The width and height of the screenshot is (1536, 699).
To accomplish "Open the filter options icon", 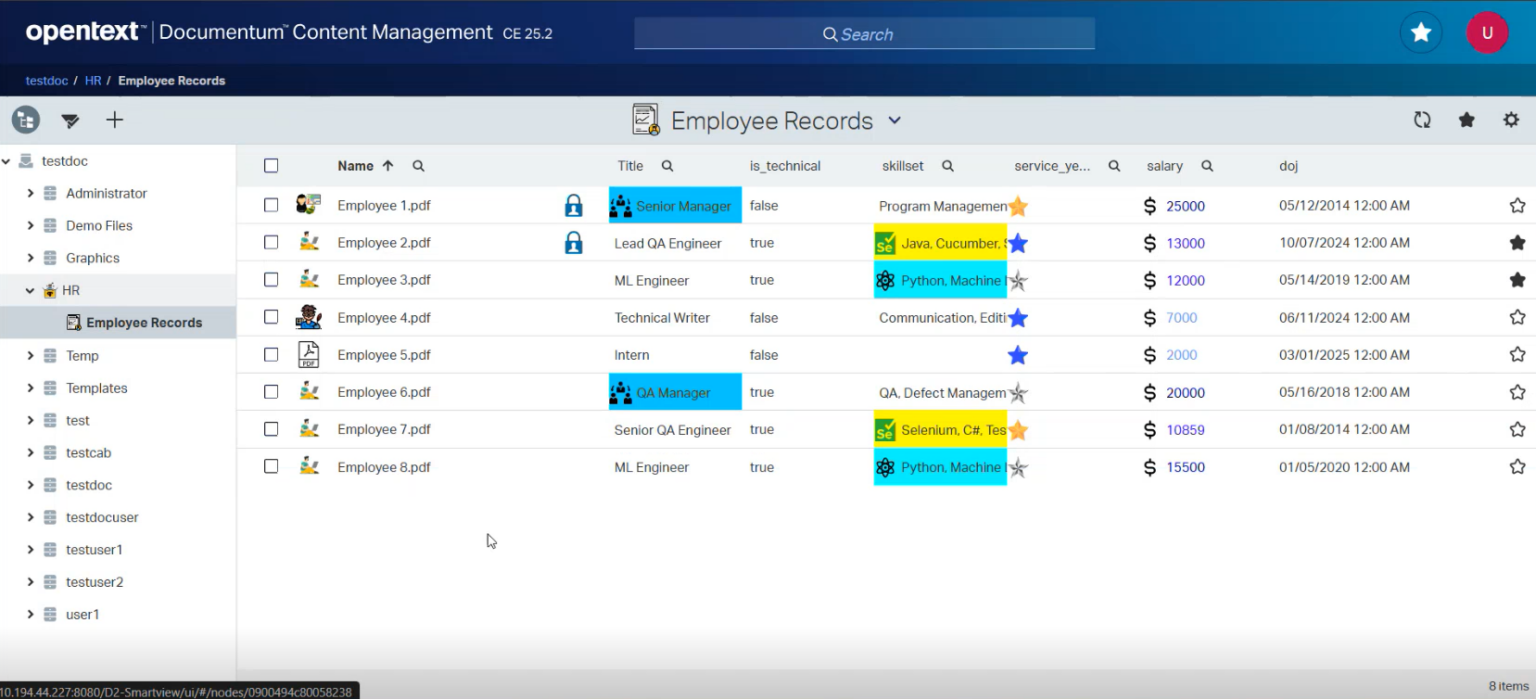I will click(x=70, y=120).
